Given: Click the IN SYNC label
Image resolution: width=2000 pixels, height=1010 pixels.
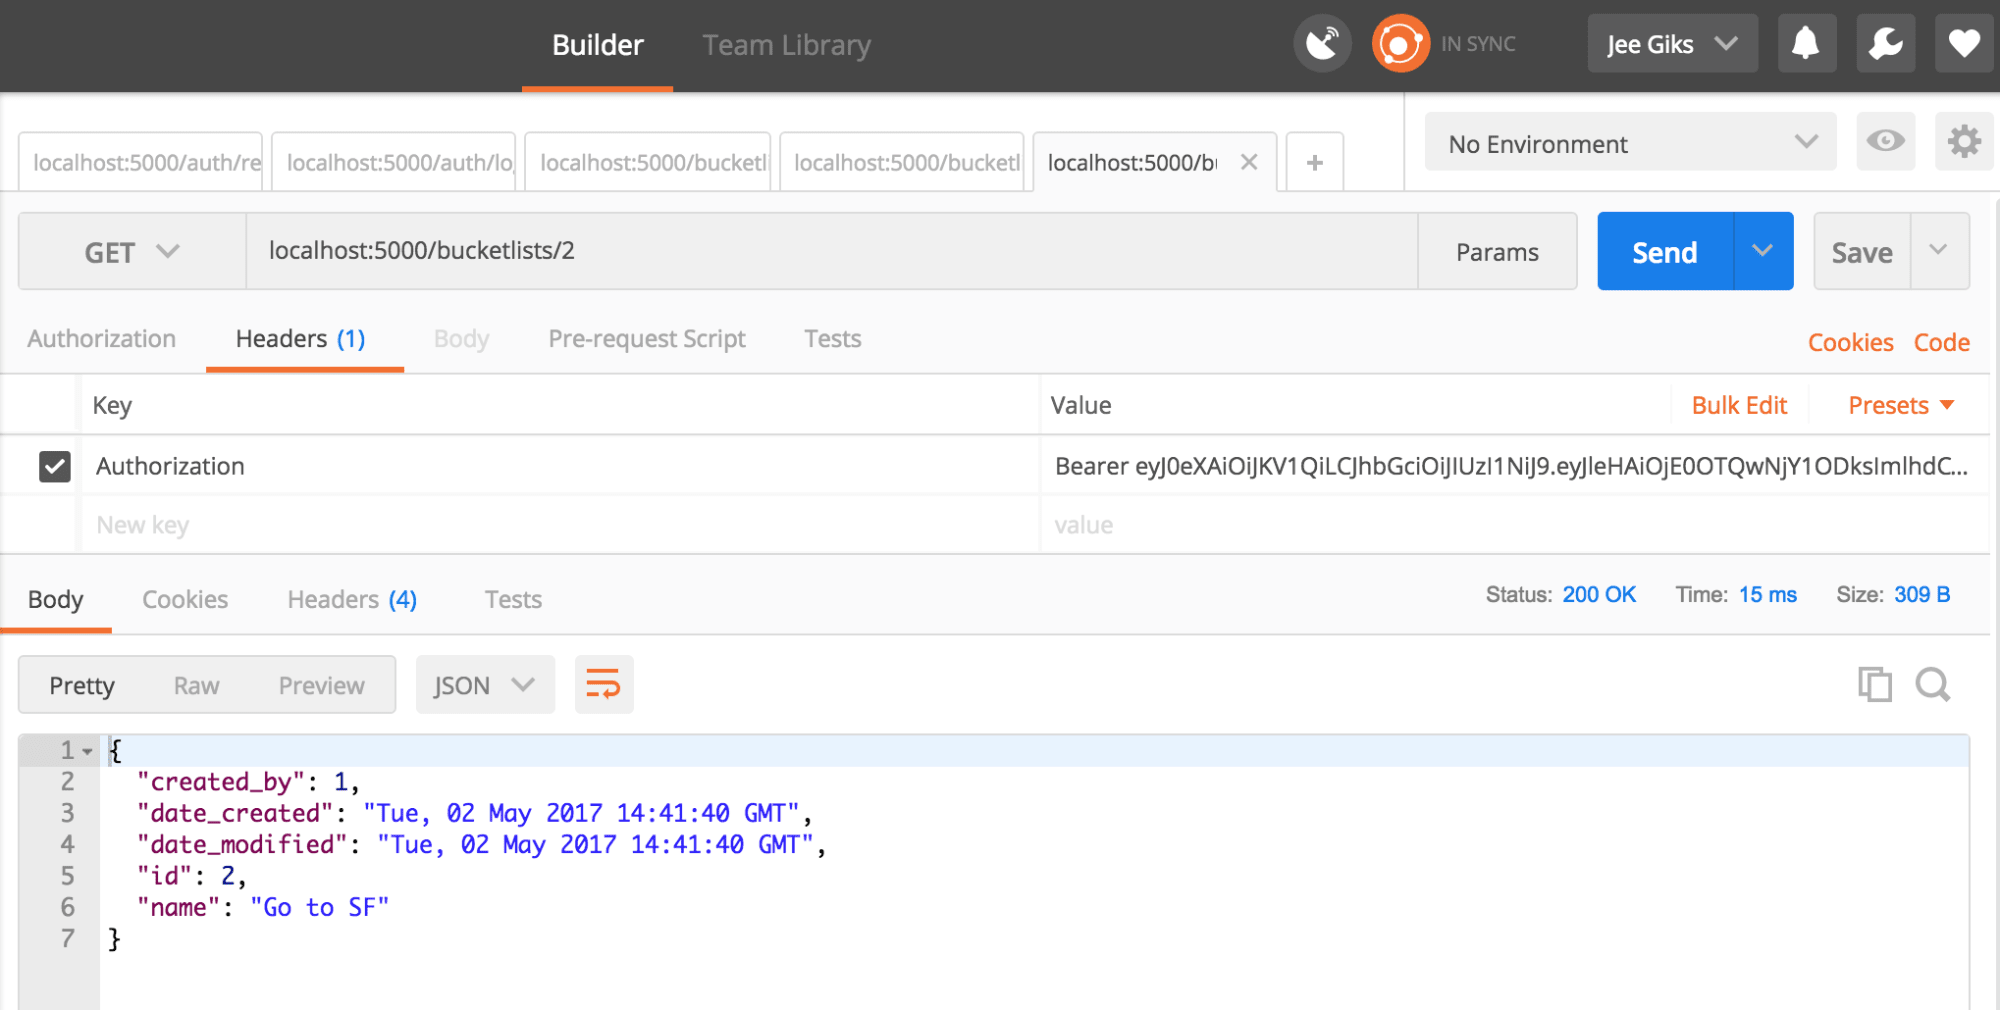Looking at the screenshot, I should tap(1478, 44).
